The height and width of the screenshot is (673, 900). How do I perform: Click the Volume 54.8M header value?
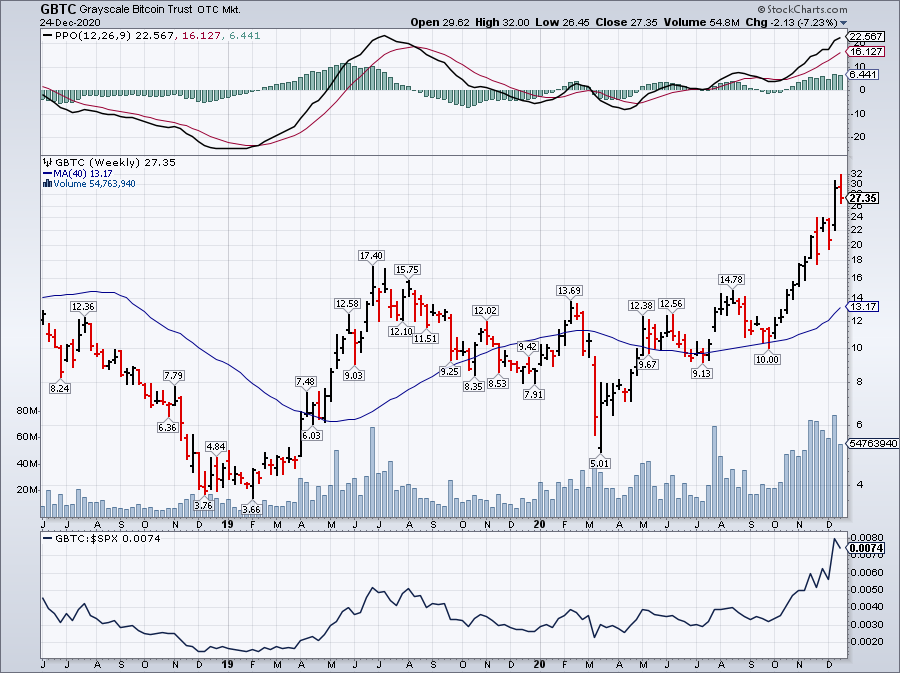(x=701, y=22)
